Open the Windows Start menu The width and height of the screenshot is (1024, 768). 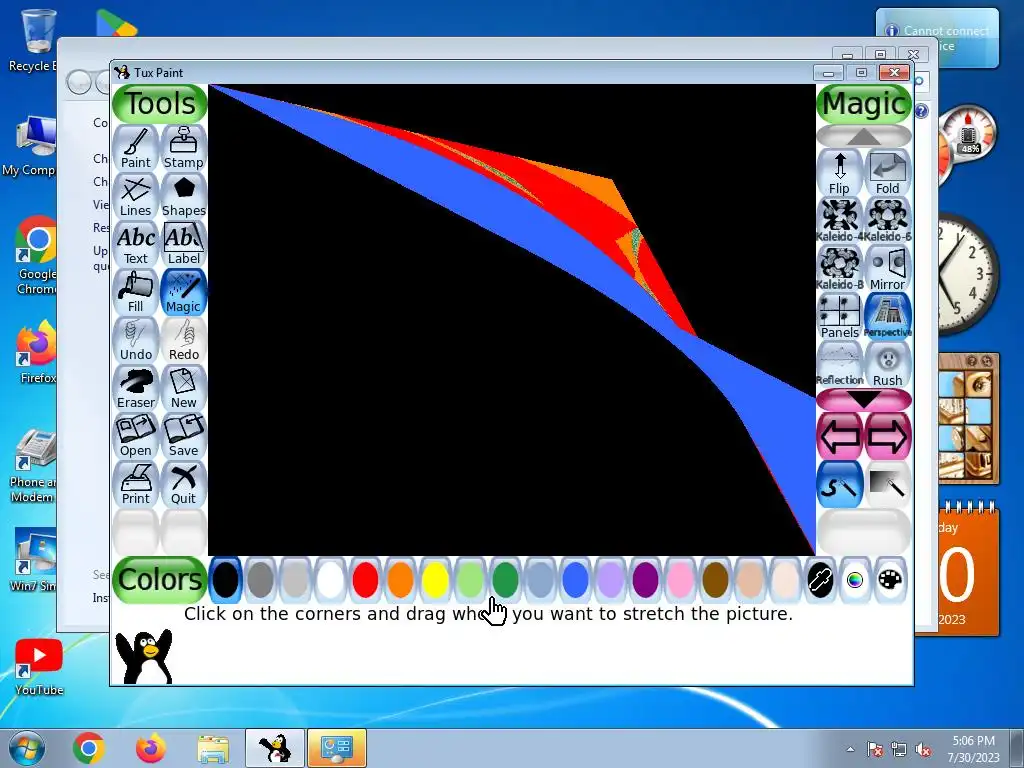pyautogui.click(x=26, y=748)
